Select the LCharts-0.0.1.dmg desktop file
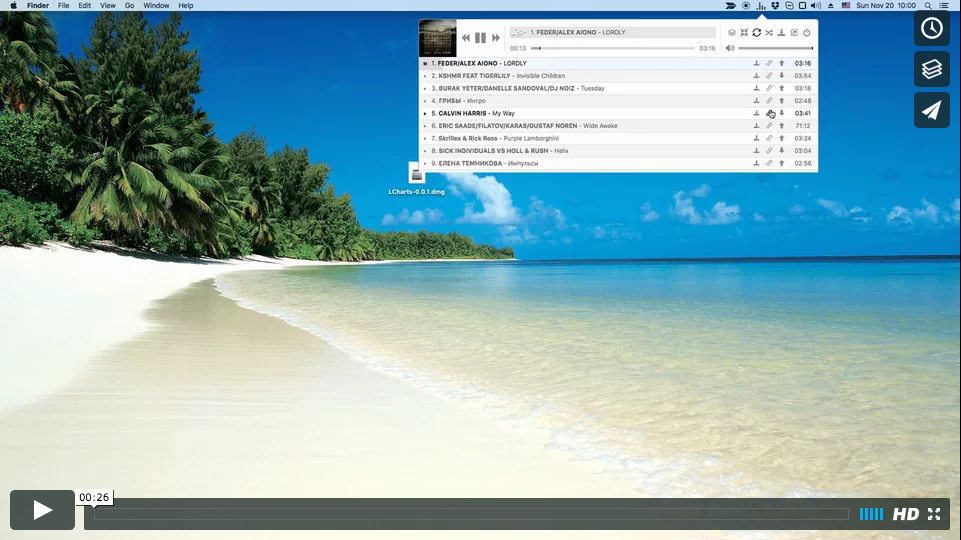This screenshot has width=961, height=540. click(417, 178)
